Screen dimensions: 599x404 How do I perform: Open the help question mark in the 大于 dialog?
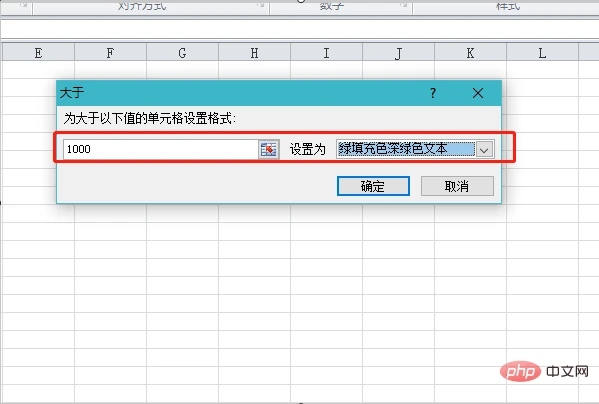pyautogui.click(x=433, y=93)
